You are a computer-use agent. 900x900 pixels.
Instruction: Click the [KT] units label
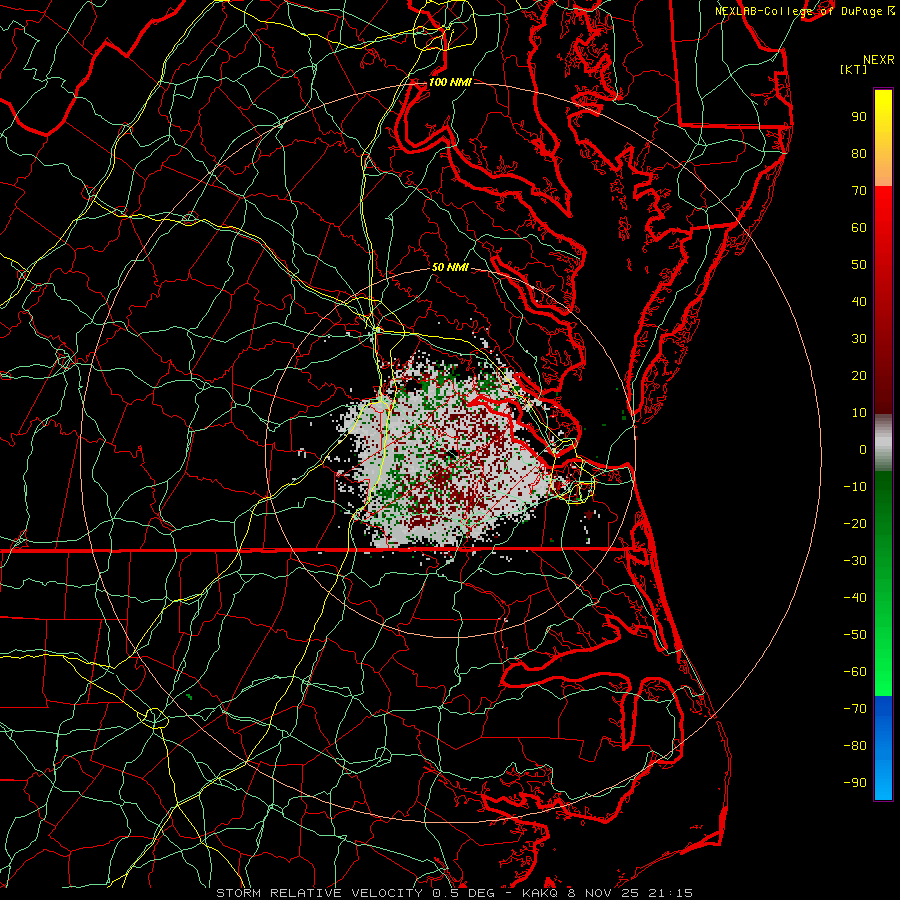coord(854,69)
